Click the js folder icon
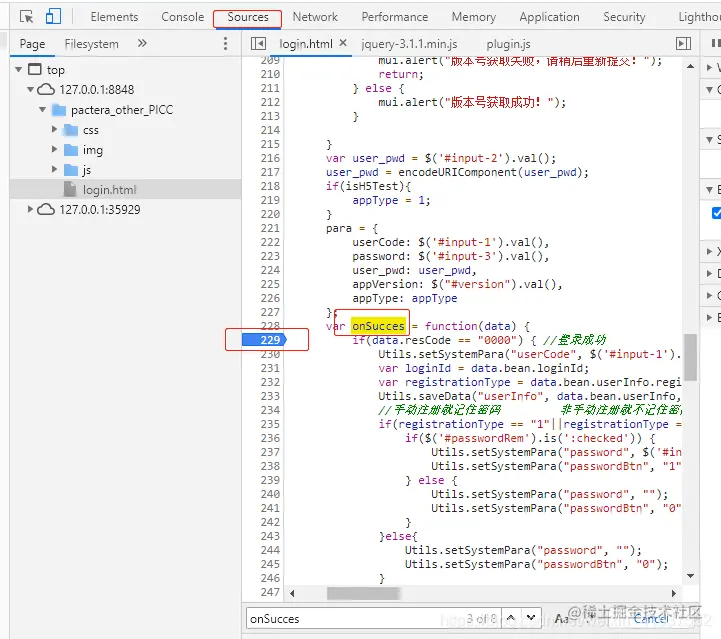The height and width of the screenshot is (639, 721). coord(71,170)
